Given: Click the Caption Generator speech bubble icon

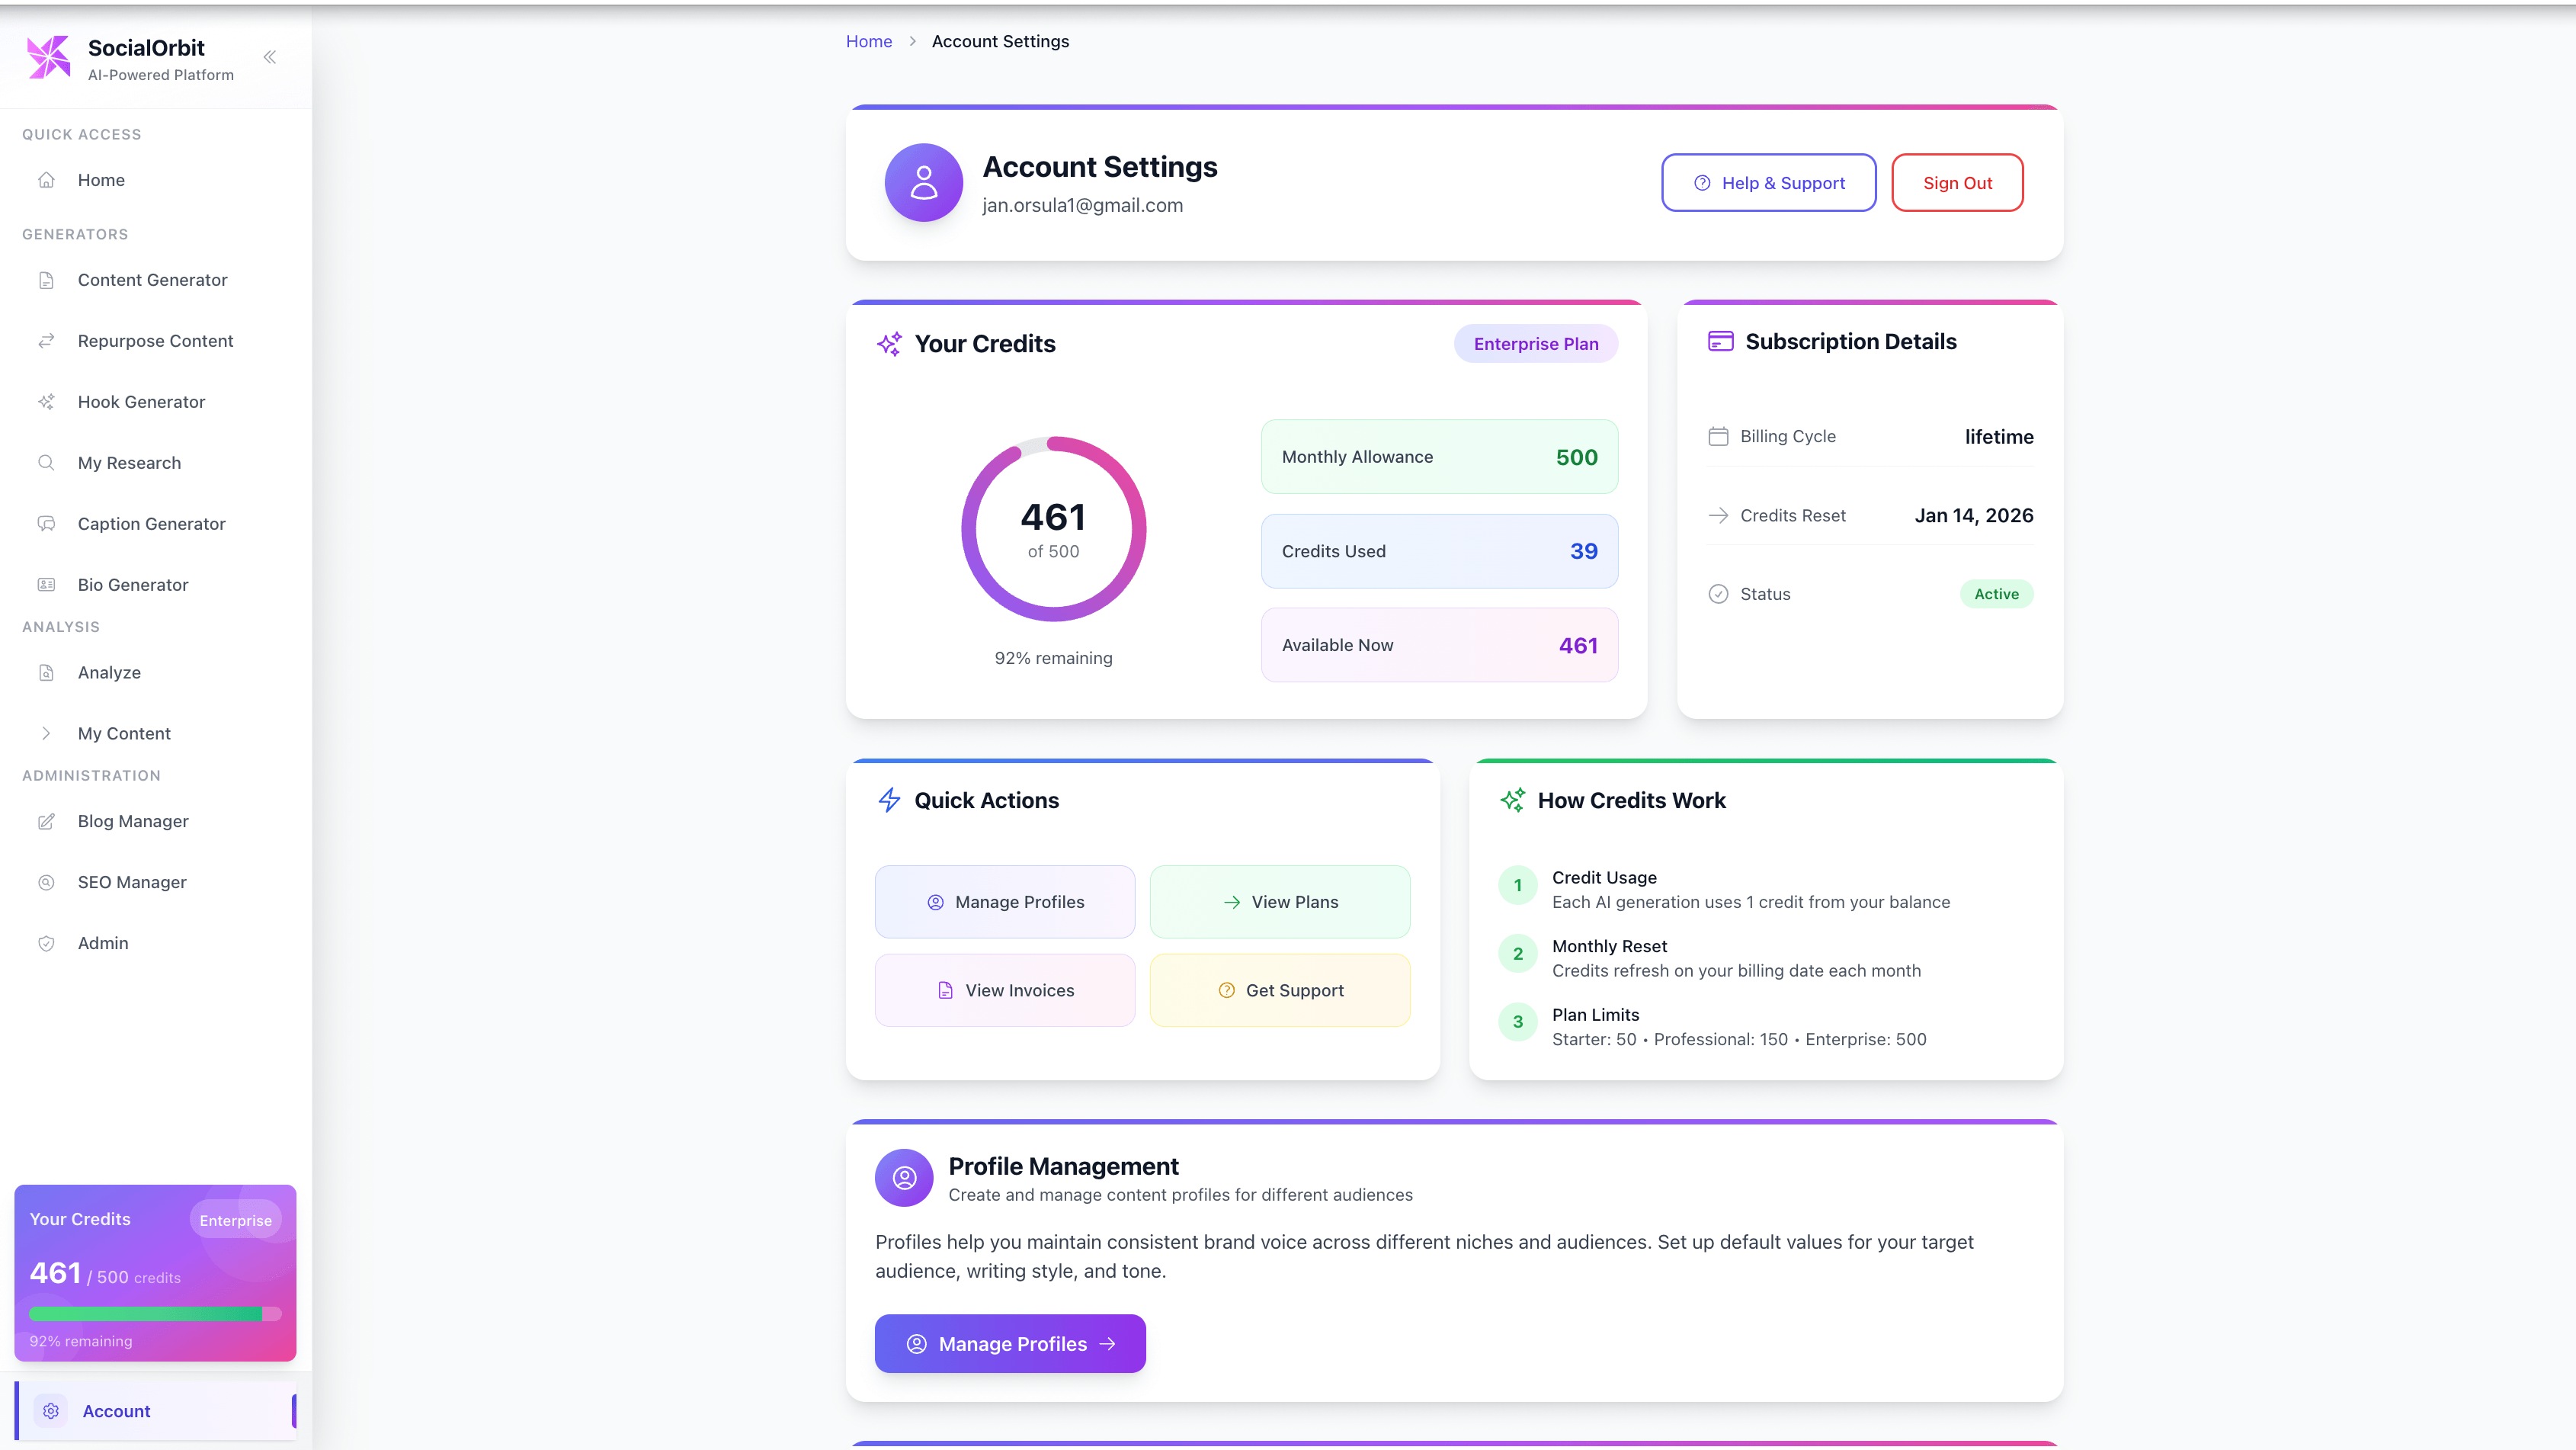Looking at the screenshot, I should tap(47, 523).
